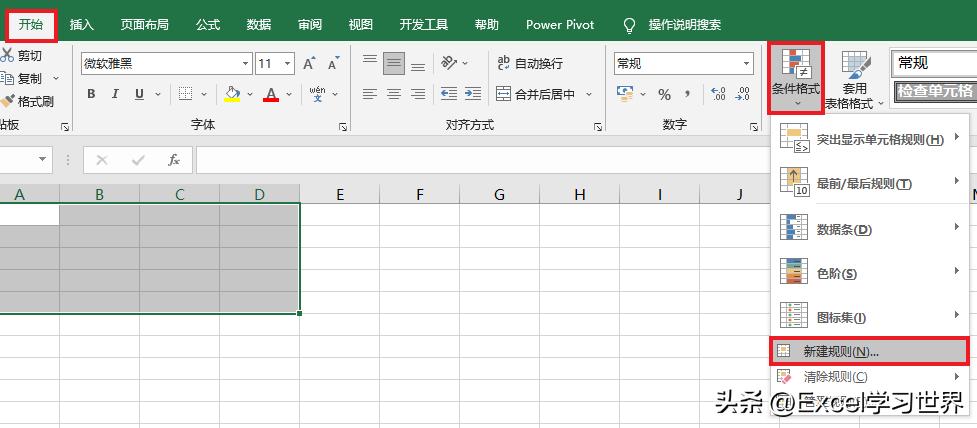Screen dimensions: 977x428
Task: Click the formula bar confirm checkmark icon
Action: pyautogui.click(x=138, y=160)
